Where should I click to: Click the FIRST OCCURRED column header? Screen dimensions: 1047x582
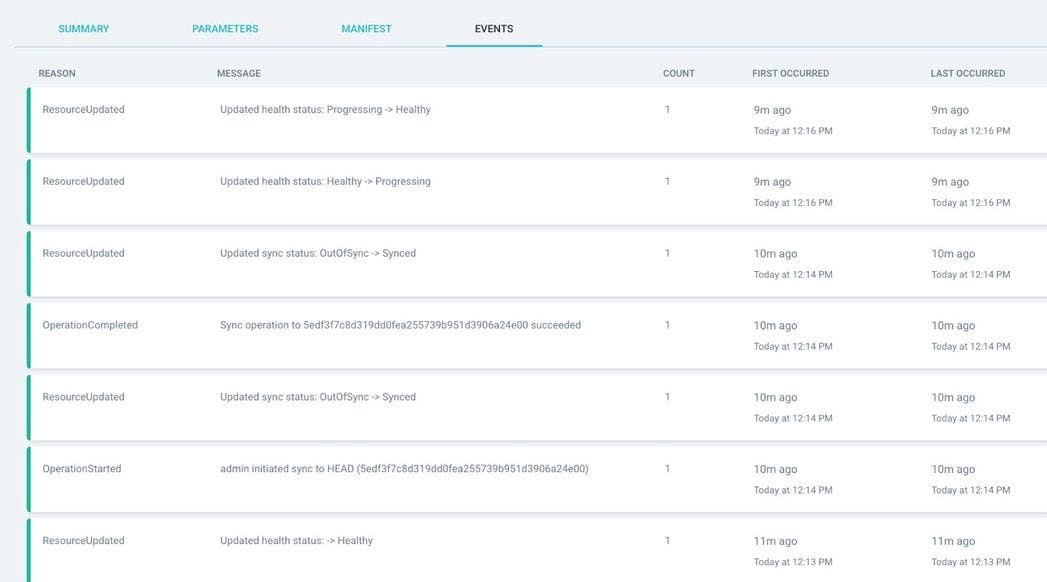pos(789,72)
